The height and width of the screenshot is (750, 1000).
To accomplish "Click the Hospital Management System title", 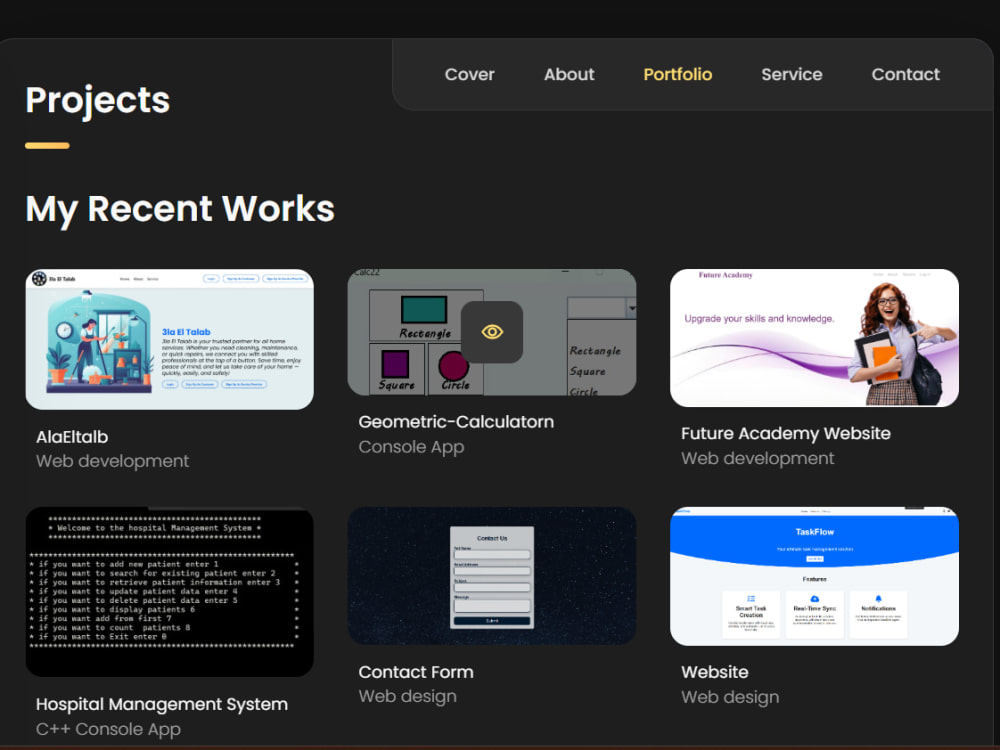I will pyautogui.click(x=162, y=704).
